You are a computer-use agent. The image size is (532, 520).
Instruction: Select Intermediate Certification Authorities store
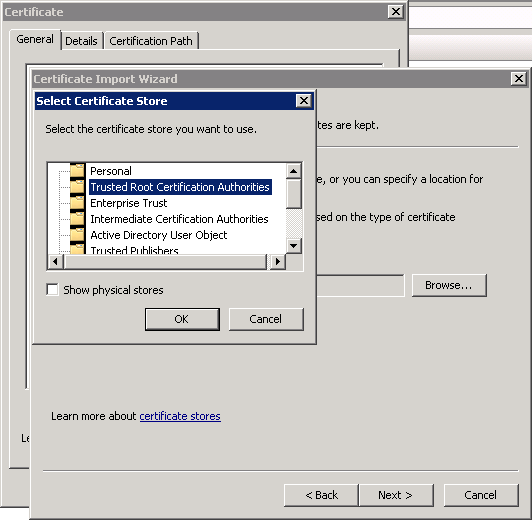pos(179,219)
